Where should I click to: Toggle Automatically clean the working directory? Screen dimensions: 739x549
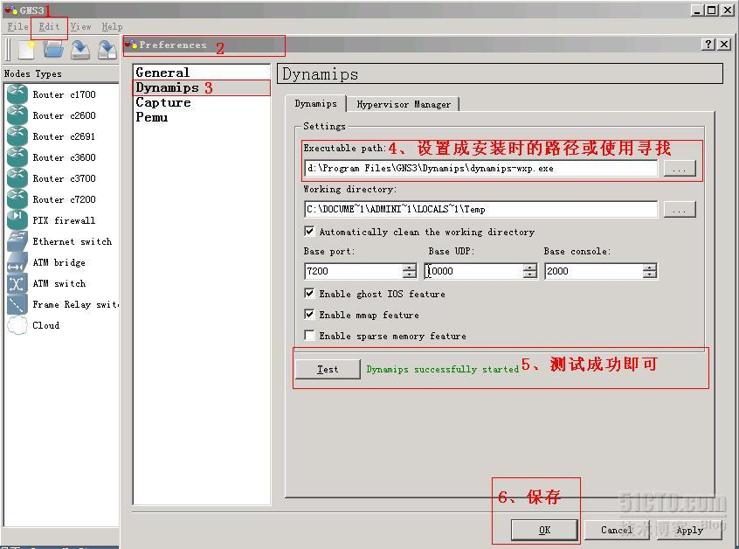(309, 231)
